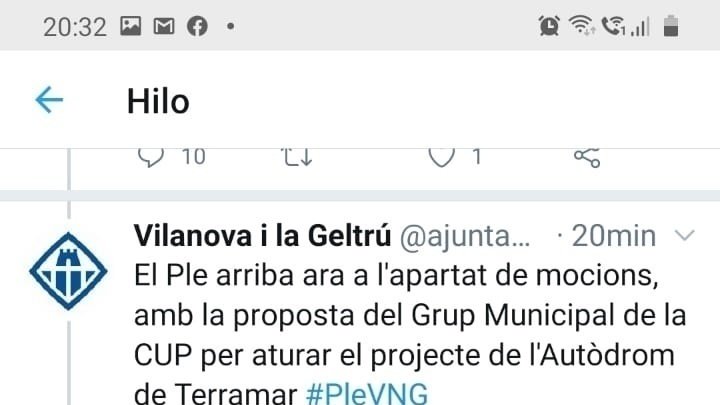Viewport: 720px width, 405px height.
Task: Open Vilanova i la Geltrú profile avatar
Action: click(68, 271)
